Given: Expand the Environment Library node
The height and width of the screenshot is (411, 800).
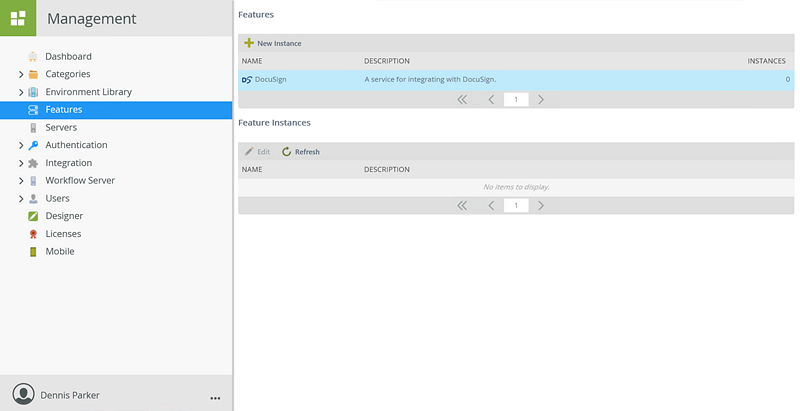Looking at the screenshot, I should click(21, 92).
